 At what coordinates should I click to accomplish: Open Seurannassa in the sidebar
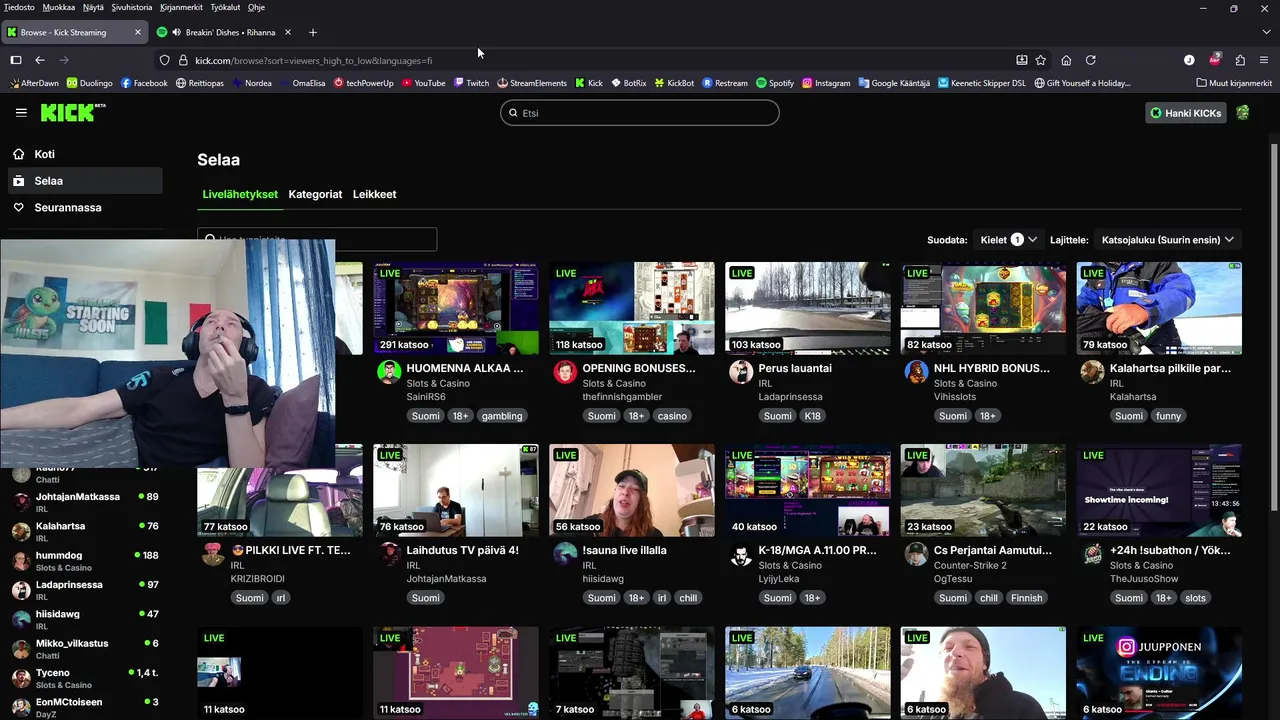[x=84, y=207]
